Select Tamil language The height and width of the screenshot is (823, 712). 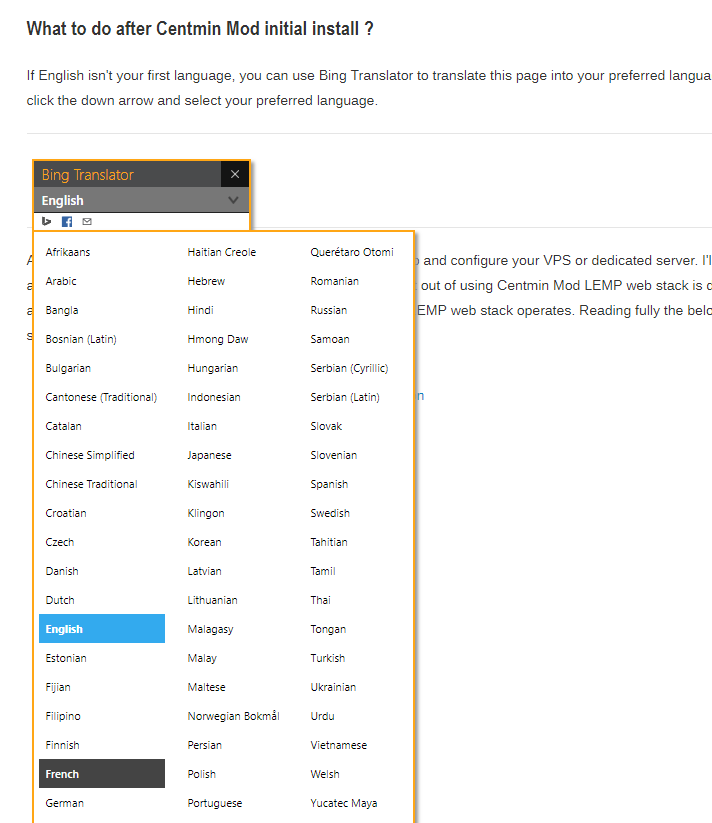click(x=323, y=571)
